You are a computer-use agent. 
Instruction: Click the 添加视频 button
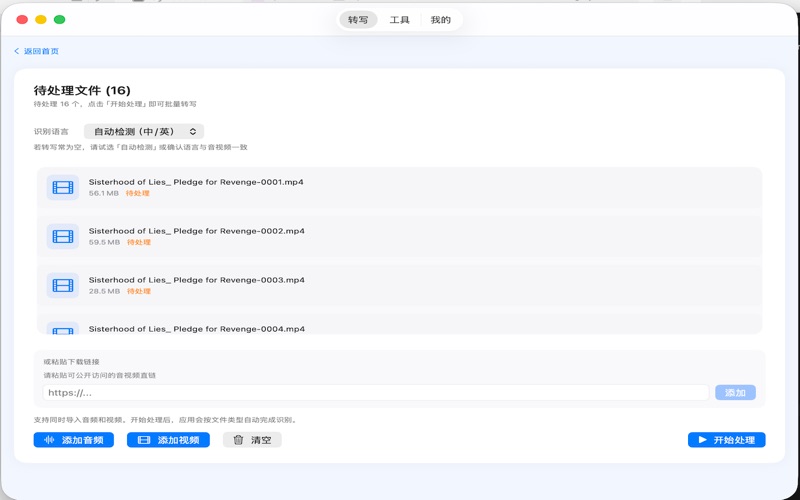(168, 440)
